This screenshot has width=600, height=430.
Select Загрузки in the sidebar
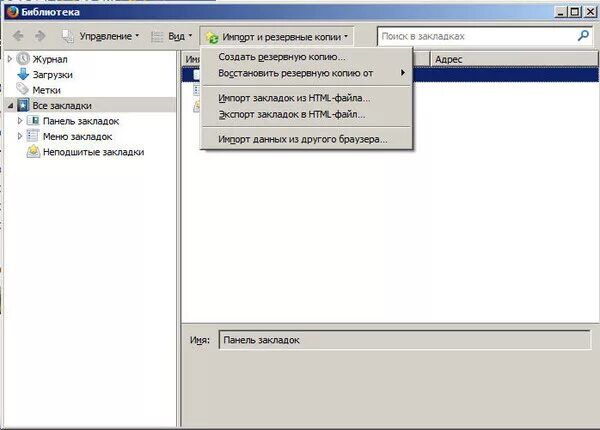tap(52, 75)
